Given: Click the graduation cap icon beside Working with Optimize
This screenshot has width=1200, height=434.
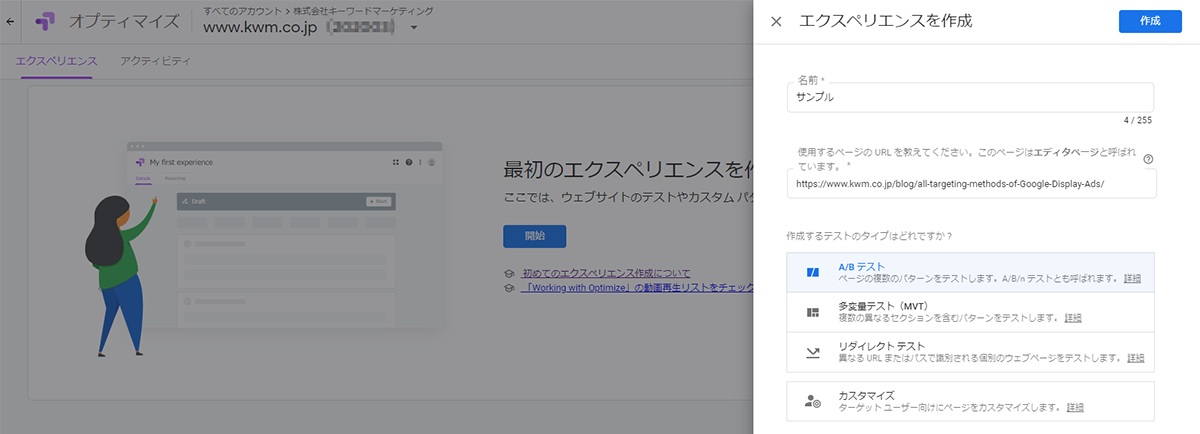Looking at the screenshot, I should click(x=510, y=287).
